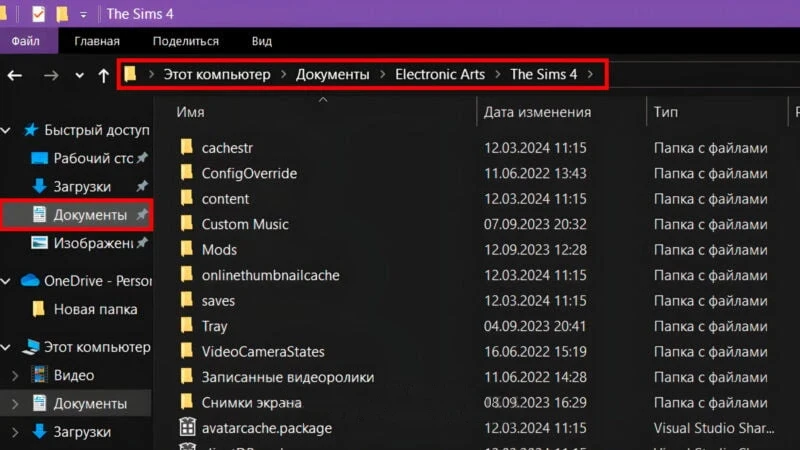Collapse Быстрый доступ tree section
Image resolution: width=800 pixels, height=450 pixels.
pyautogui.click(x=6, y=131)
